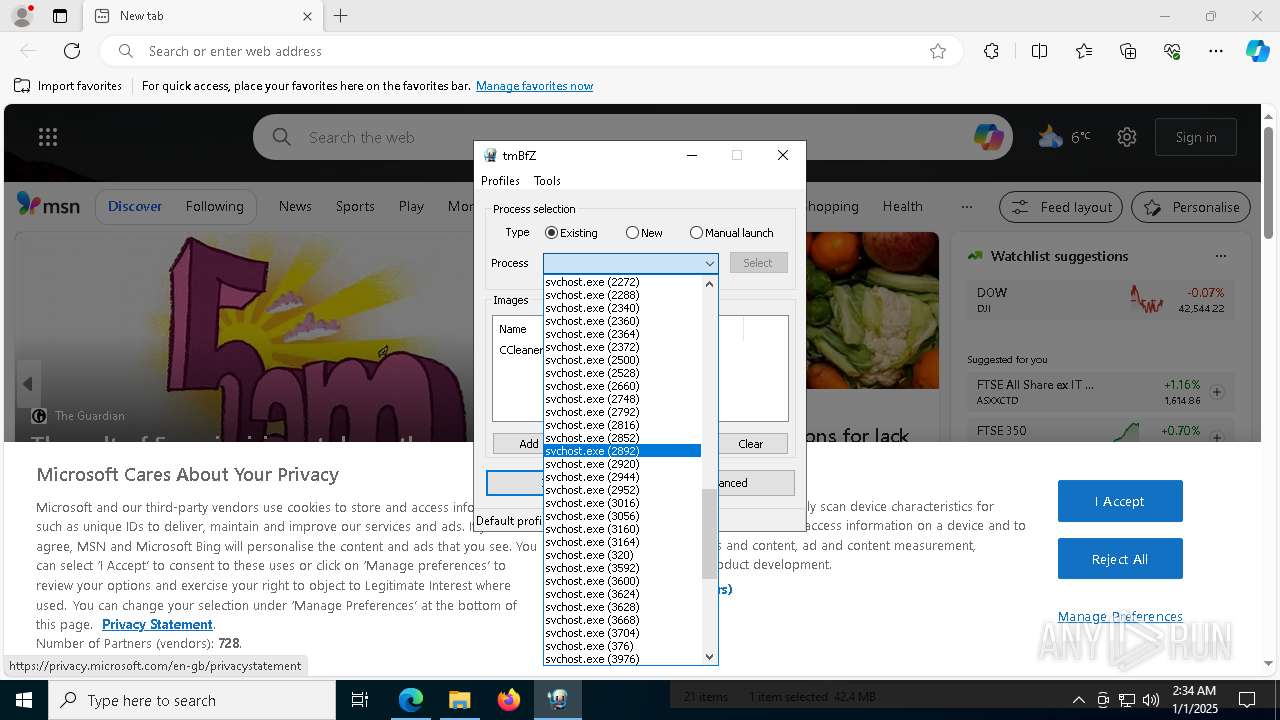This screenshot has height=720, width=1280.
Task: Add FTSE All Share to watchlist
Action: 1217,392
